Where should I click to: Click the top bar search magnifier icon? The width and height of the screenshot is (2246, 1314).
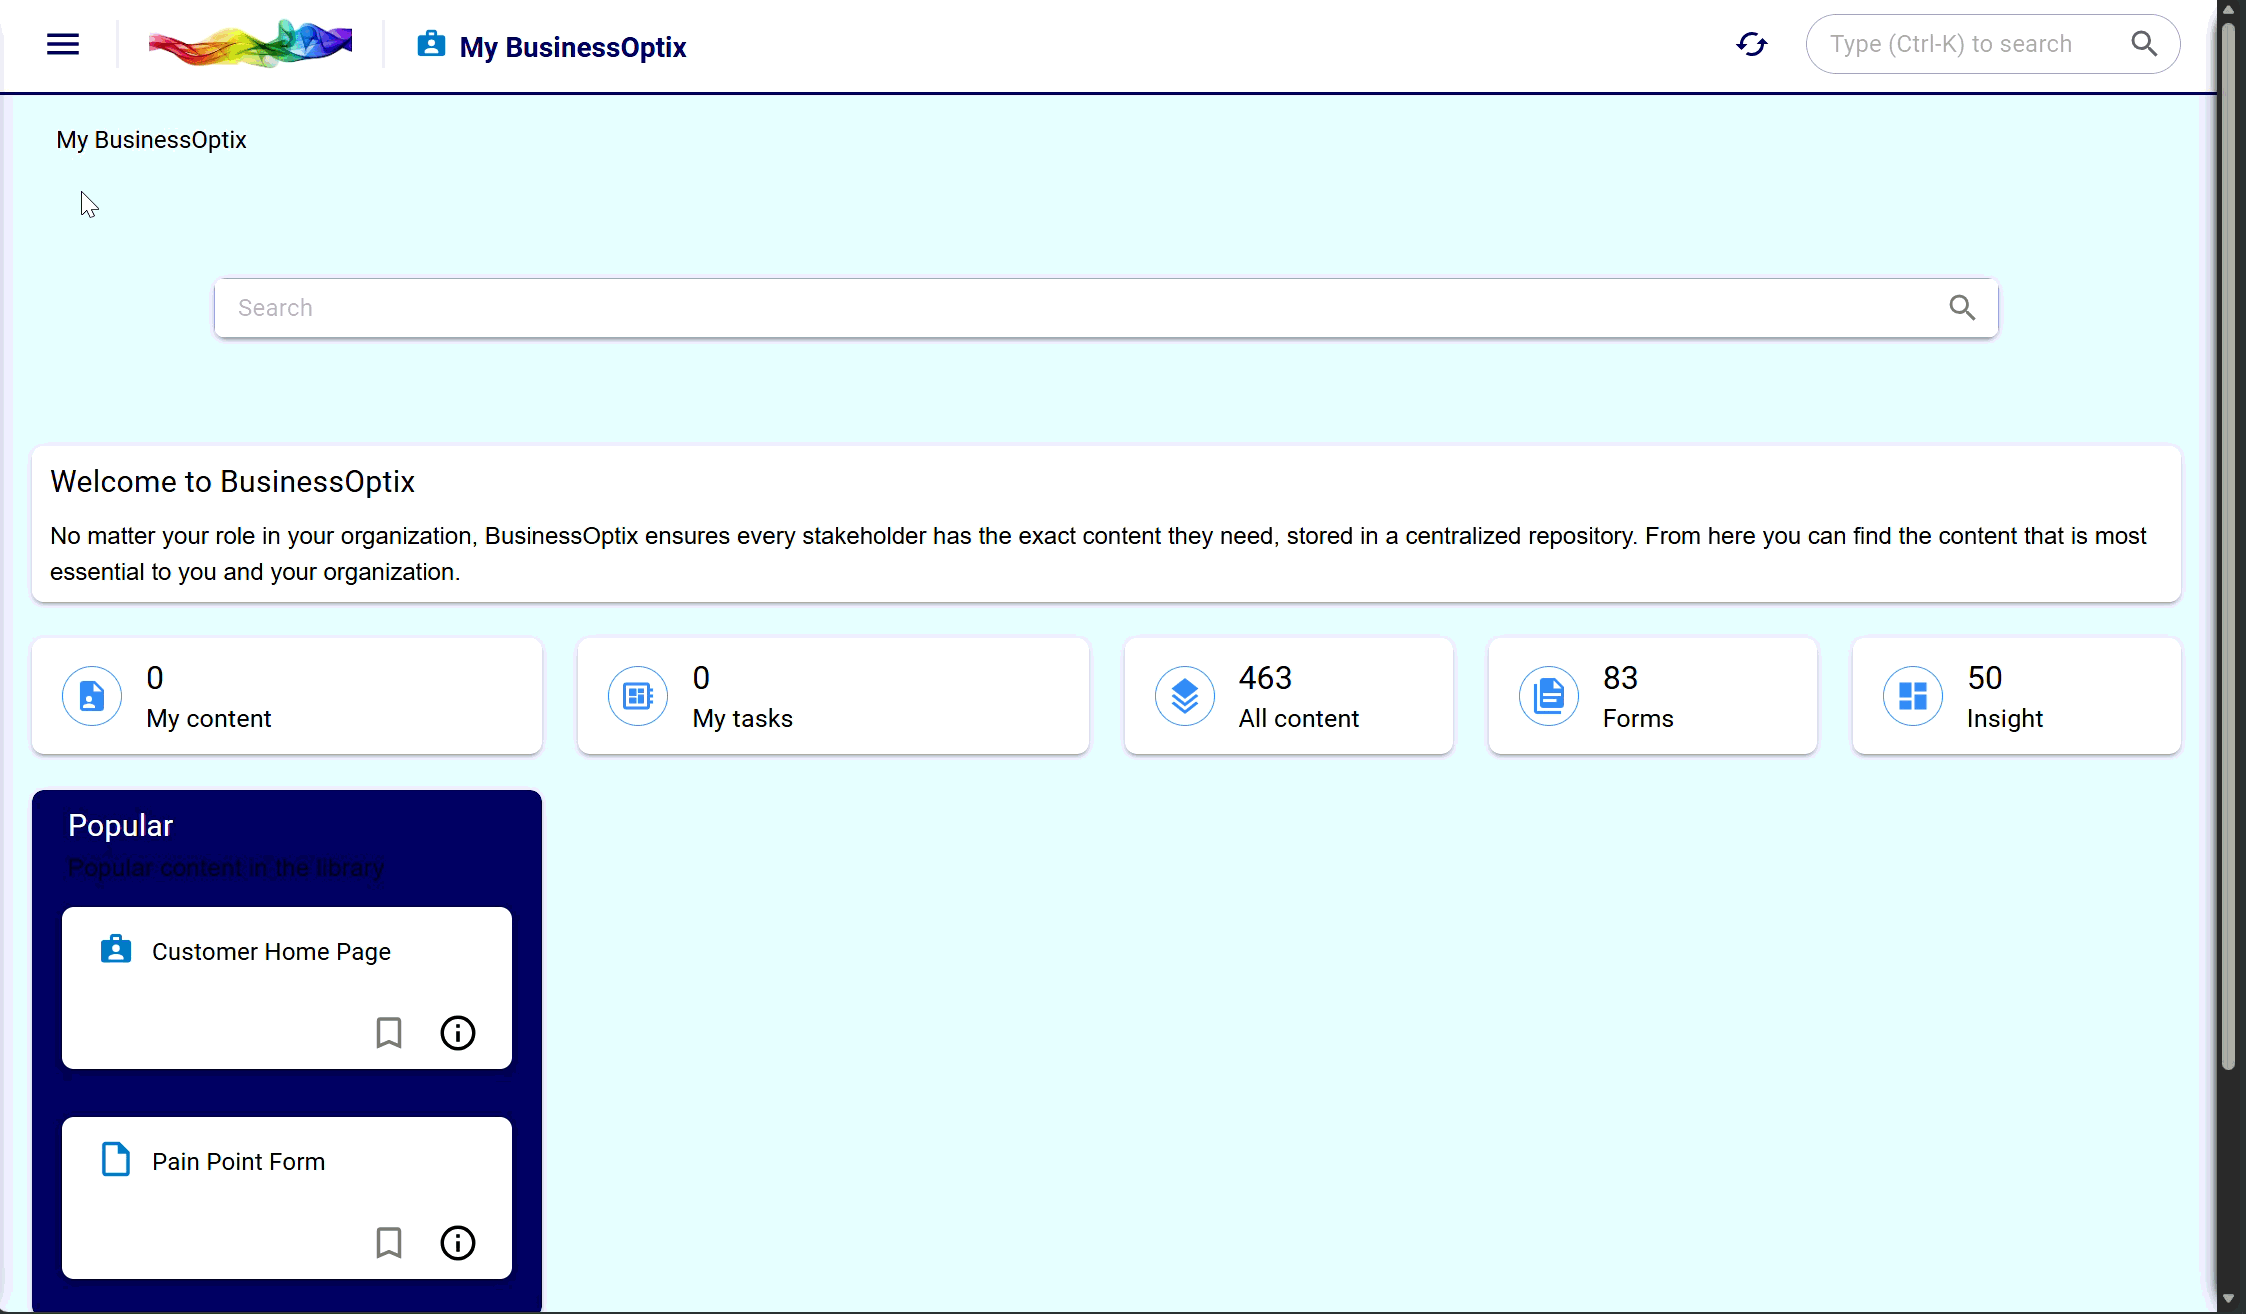[2143, 44]
